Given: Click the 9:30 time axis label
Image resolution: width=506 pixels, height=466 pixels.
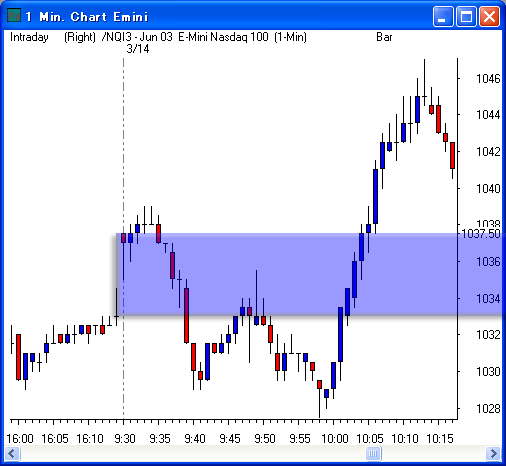Looking at the screenshot, I should 125,439.
